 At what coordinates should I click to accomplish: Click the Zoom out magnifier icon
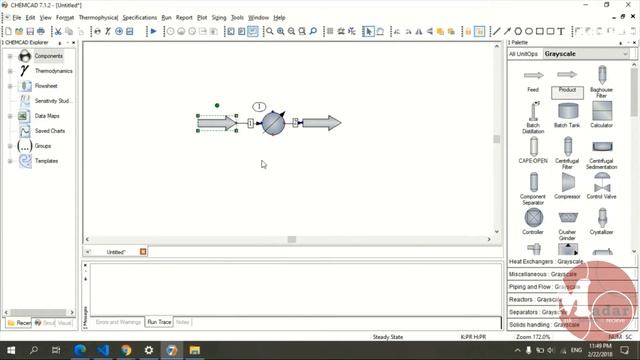click(x=291, y=31)
